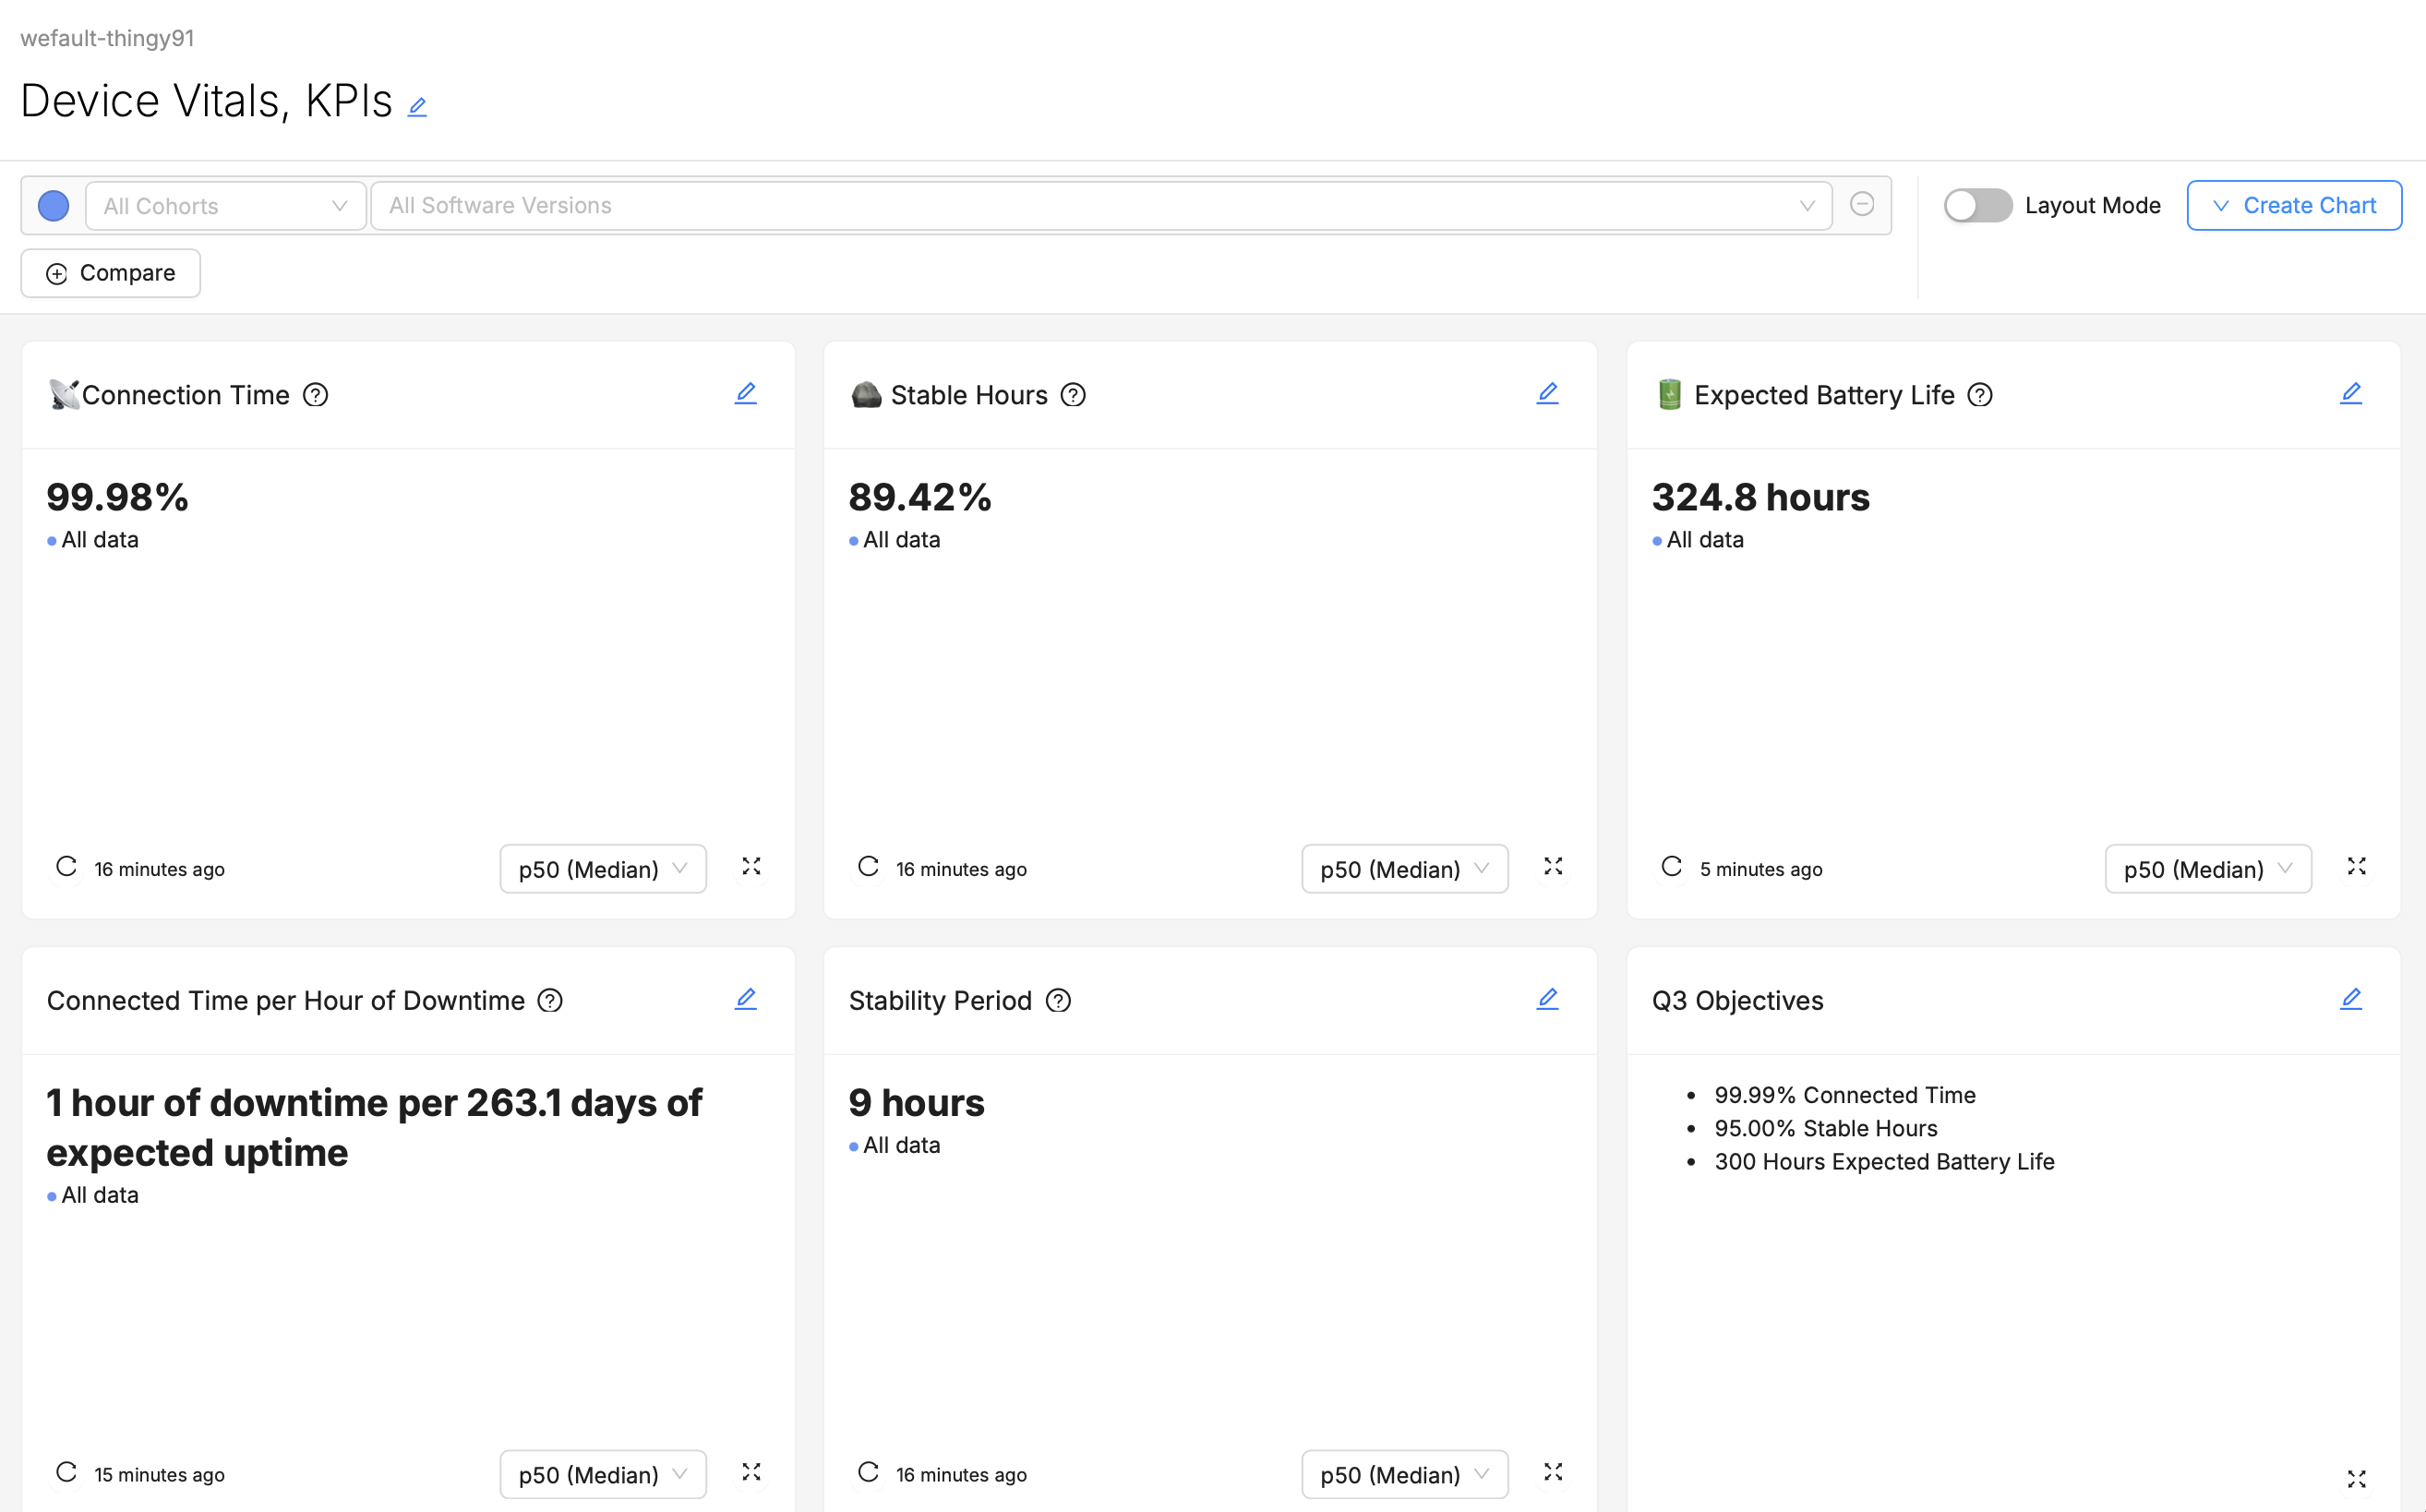Open the wefault-thingy91 breadcrumb

(107, 38)
